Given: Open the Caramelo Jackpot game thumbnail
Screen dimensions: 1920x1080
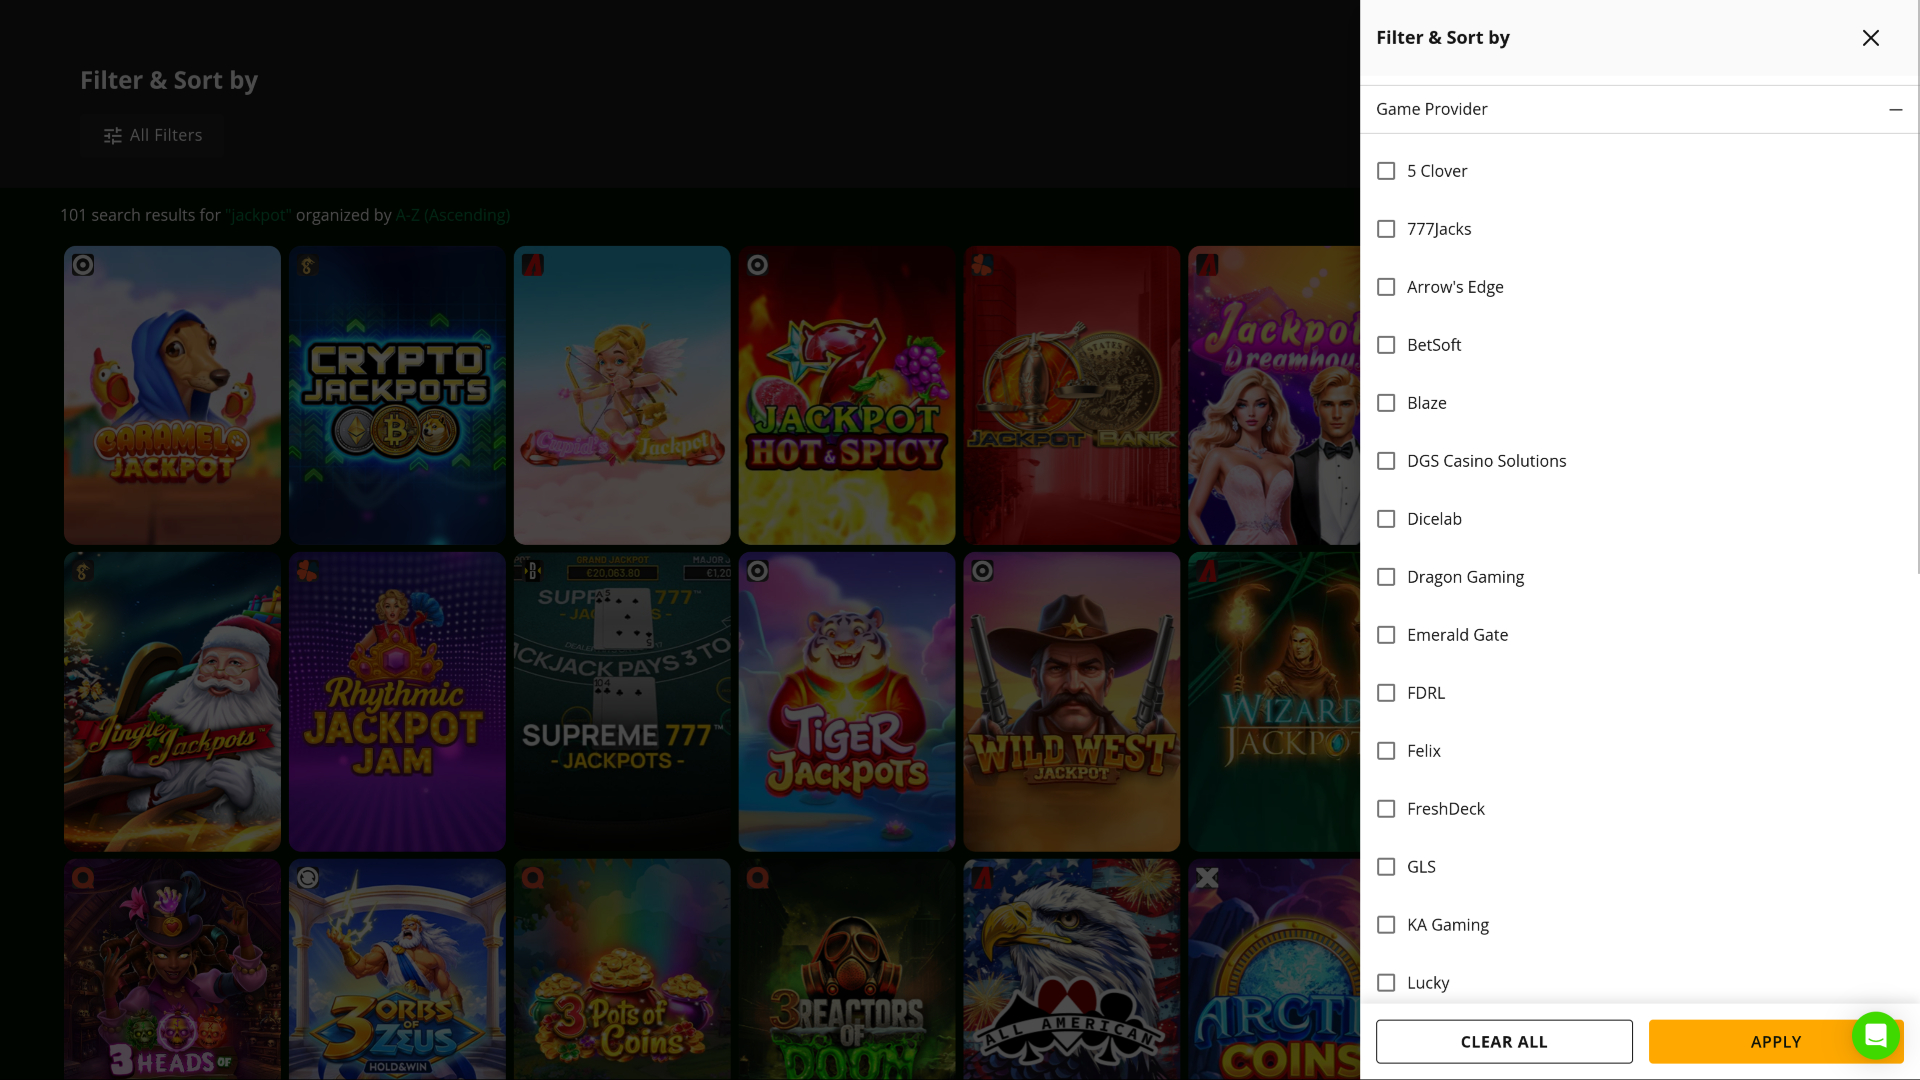Looking at the screenshot, I should pyautogui.click(x=172, y=395).
